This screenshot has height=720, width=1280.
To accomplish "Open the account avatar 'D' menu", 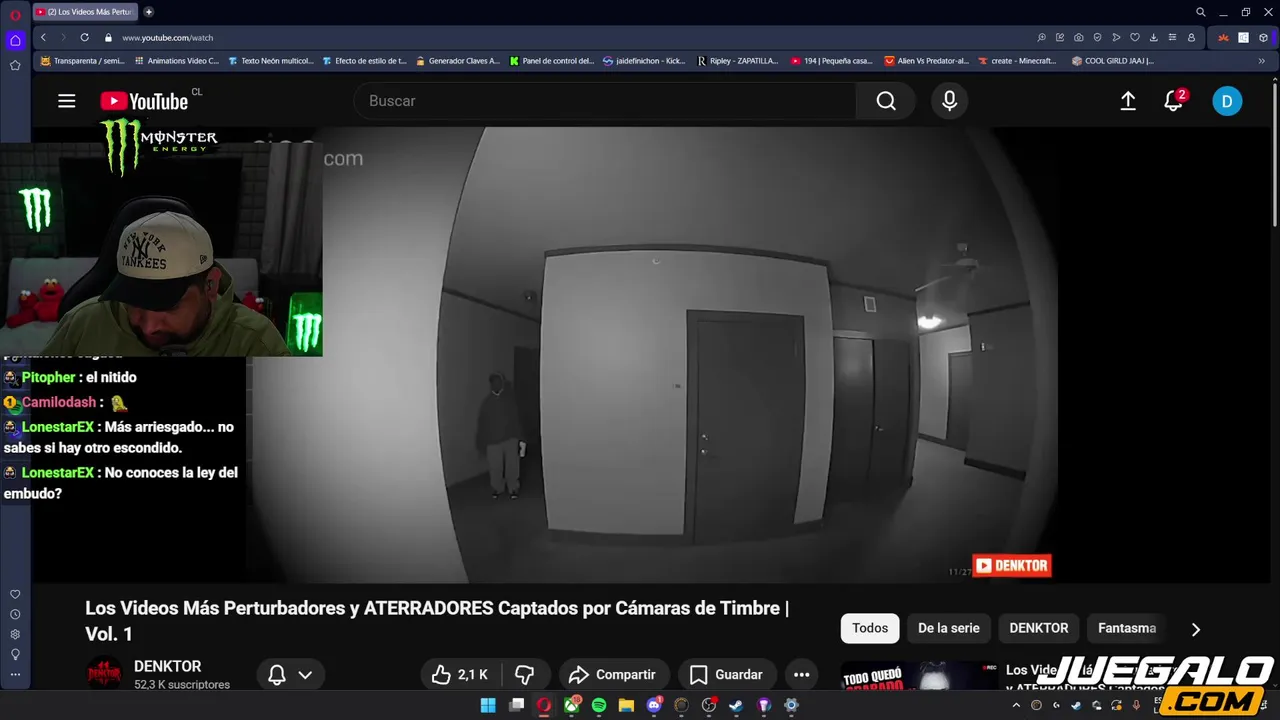I will 1227,101.
